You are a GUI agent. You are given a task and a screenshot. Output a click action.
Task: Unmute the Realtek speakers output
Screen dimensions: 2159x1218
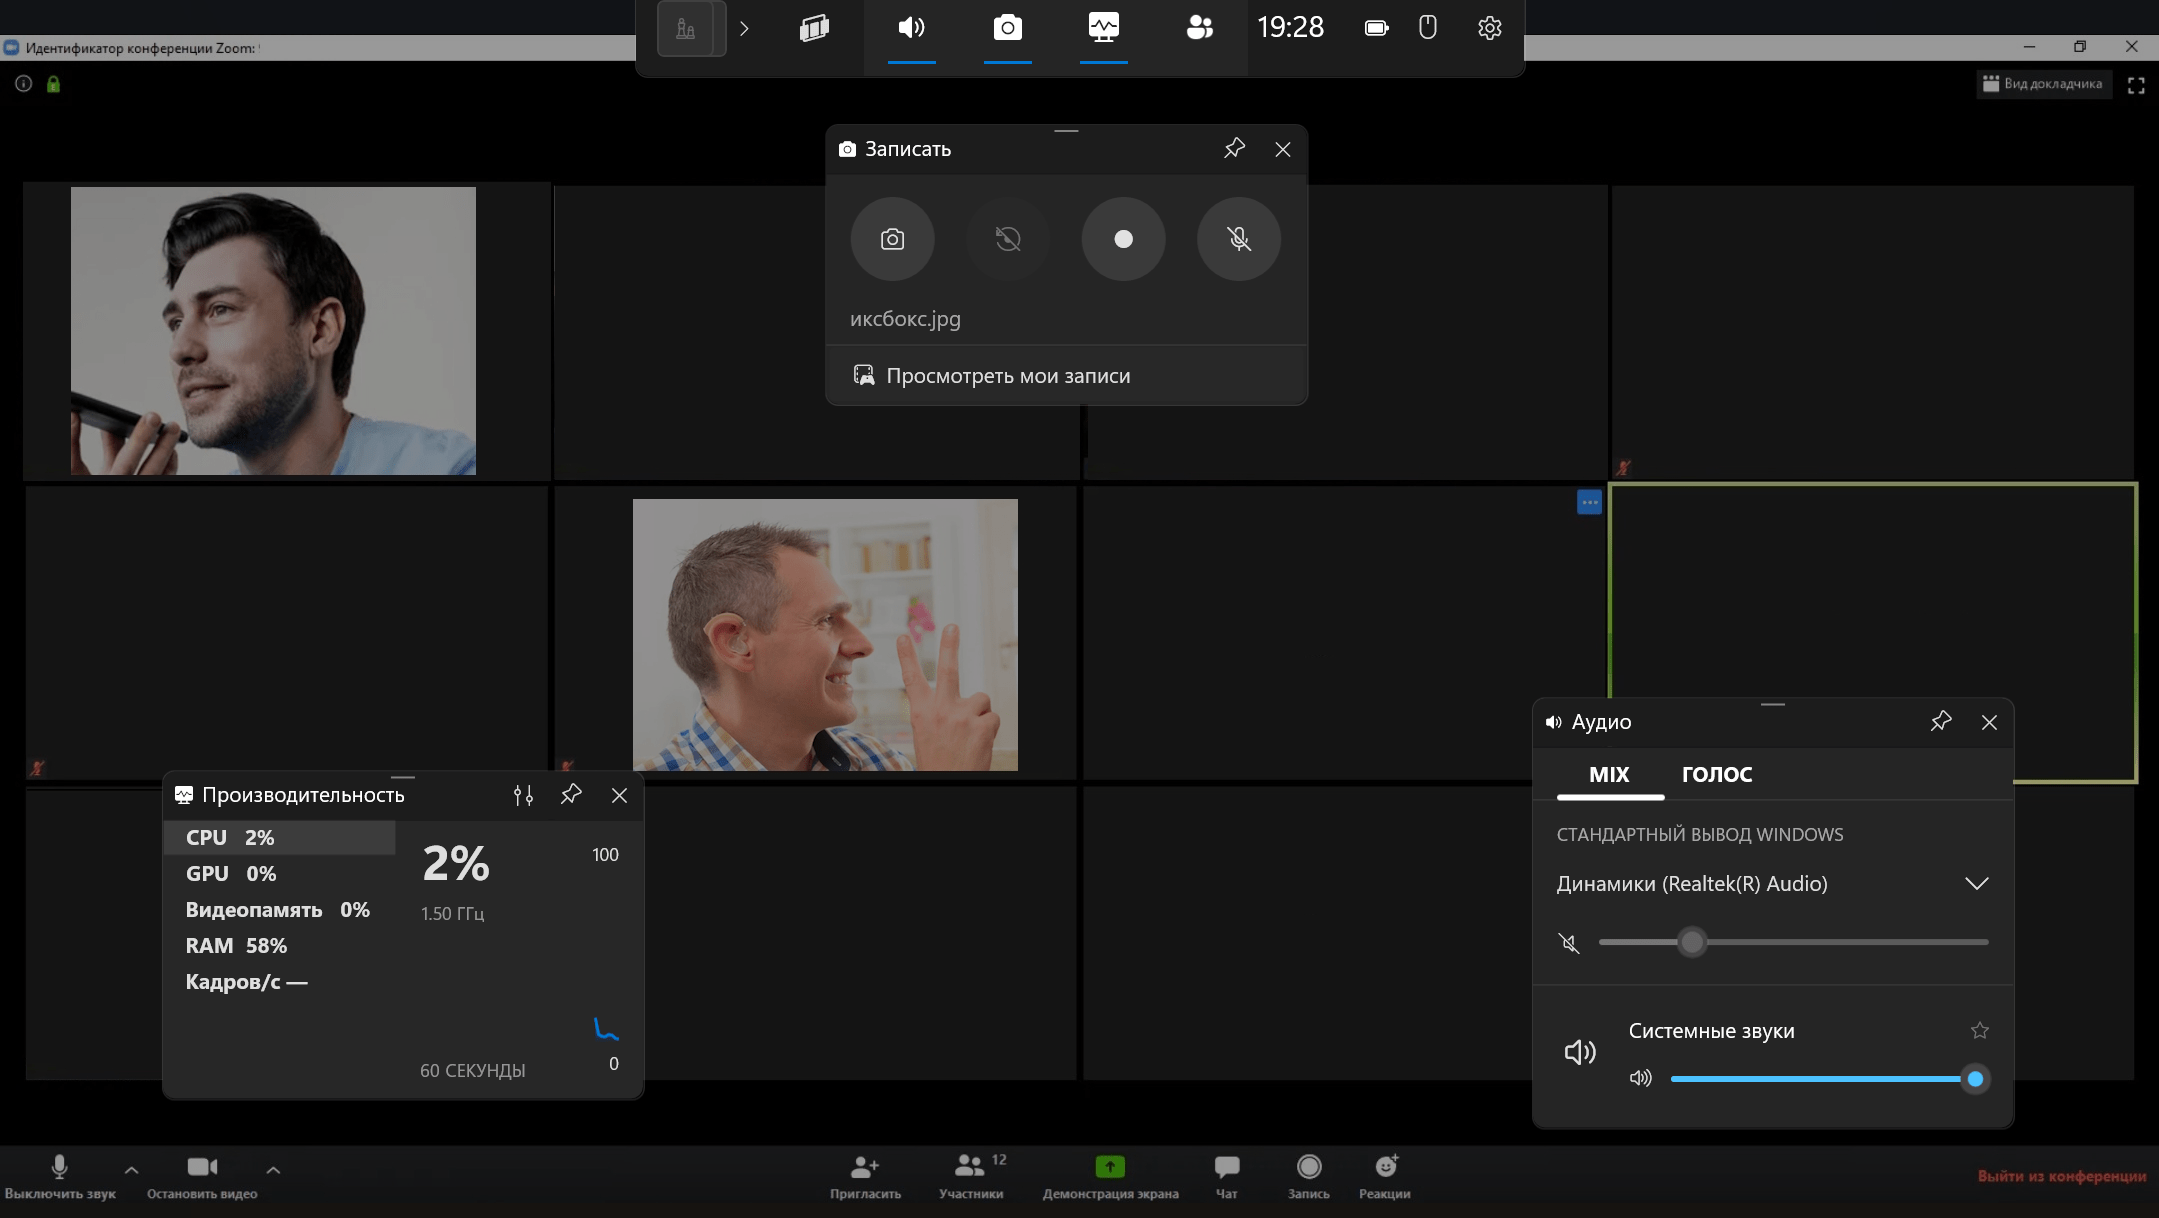(x=1569, y=943)
